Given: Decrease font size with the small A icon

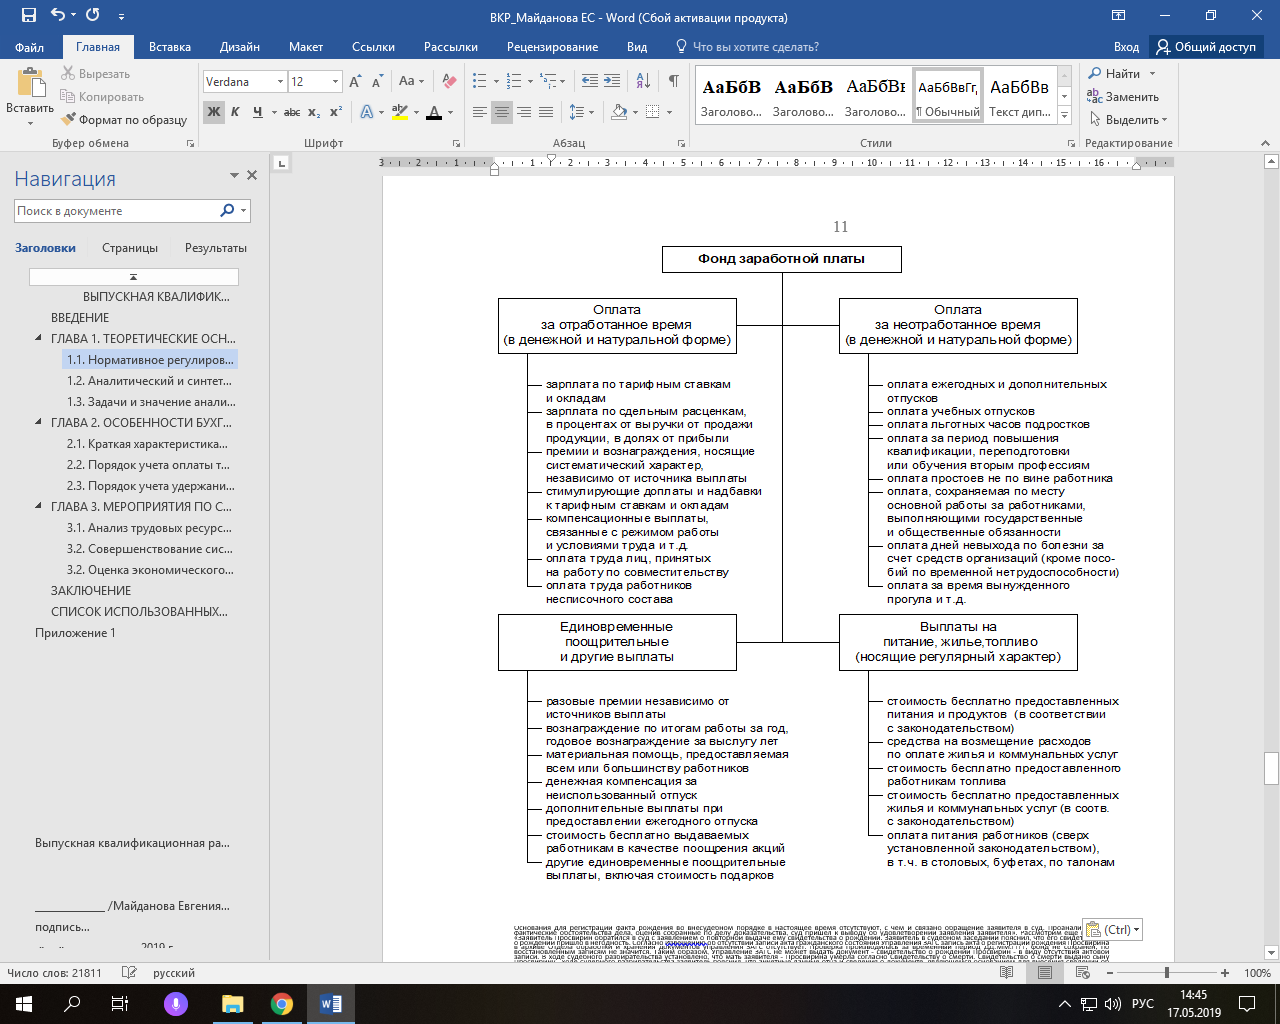Looking at the screenshot, I should pyautogui.click(x=377, y=82).
